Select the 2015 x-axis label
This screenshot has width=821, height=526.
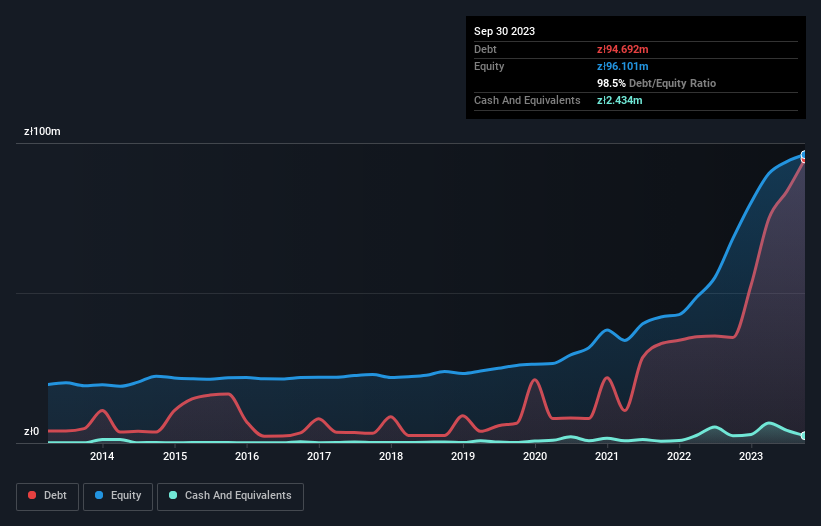175,456
